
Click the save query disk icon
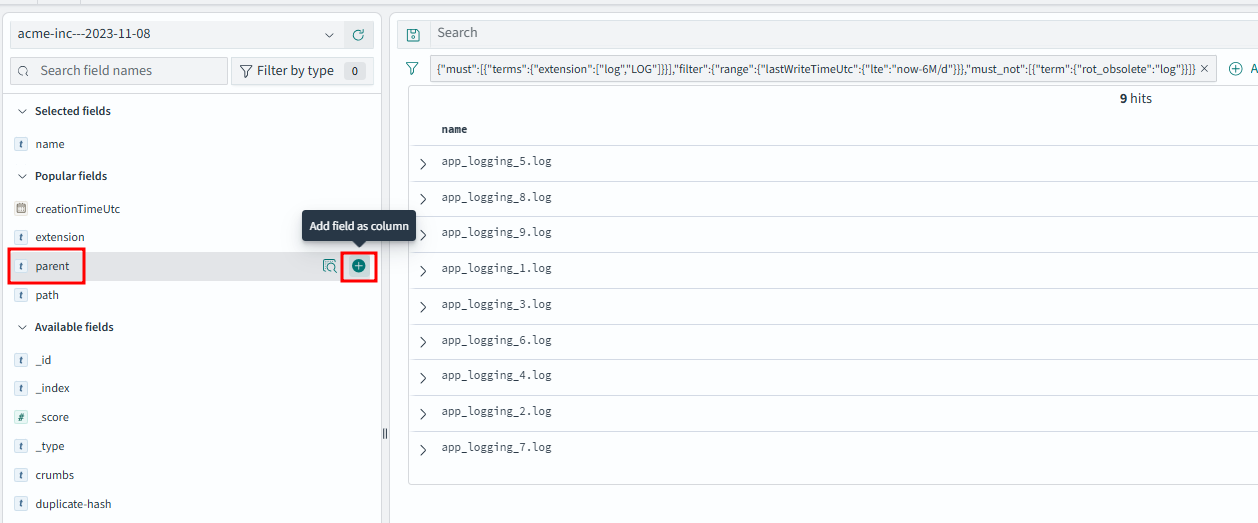[413, 35]
